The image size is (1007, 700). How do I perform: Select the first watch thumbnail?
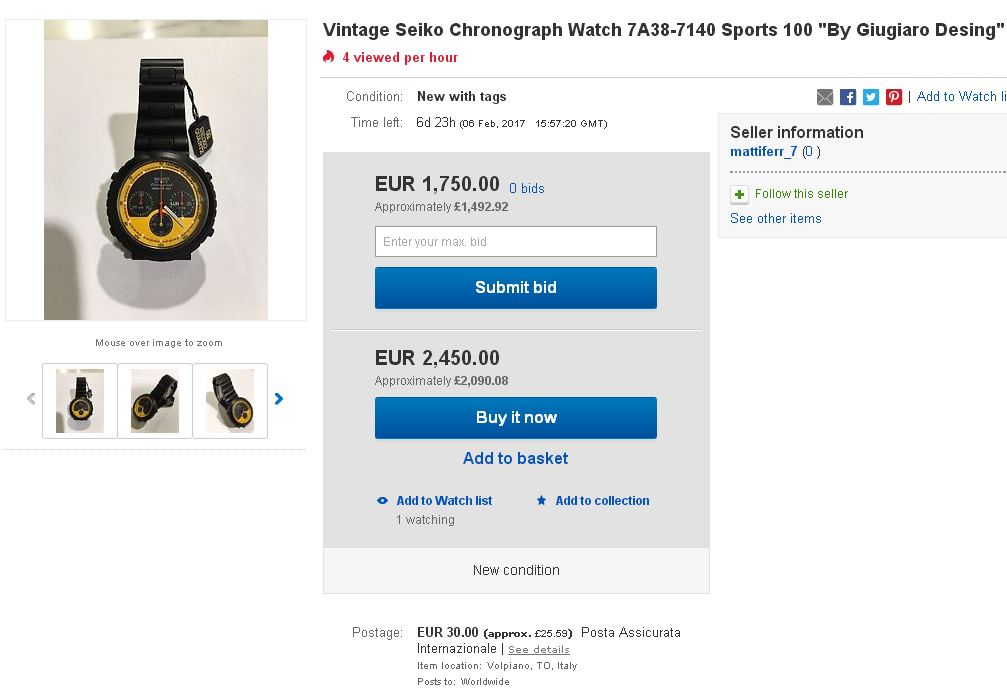[80, 401]
